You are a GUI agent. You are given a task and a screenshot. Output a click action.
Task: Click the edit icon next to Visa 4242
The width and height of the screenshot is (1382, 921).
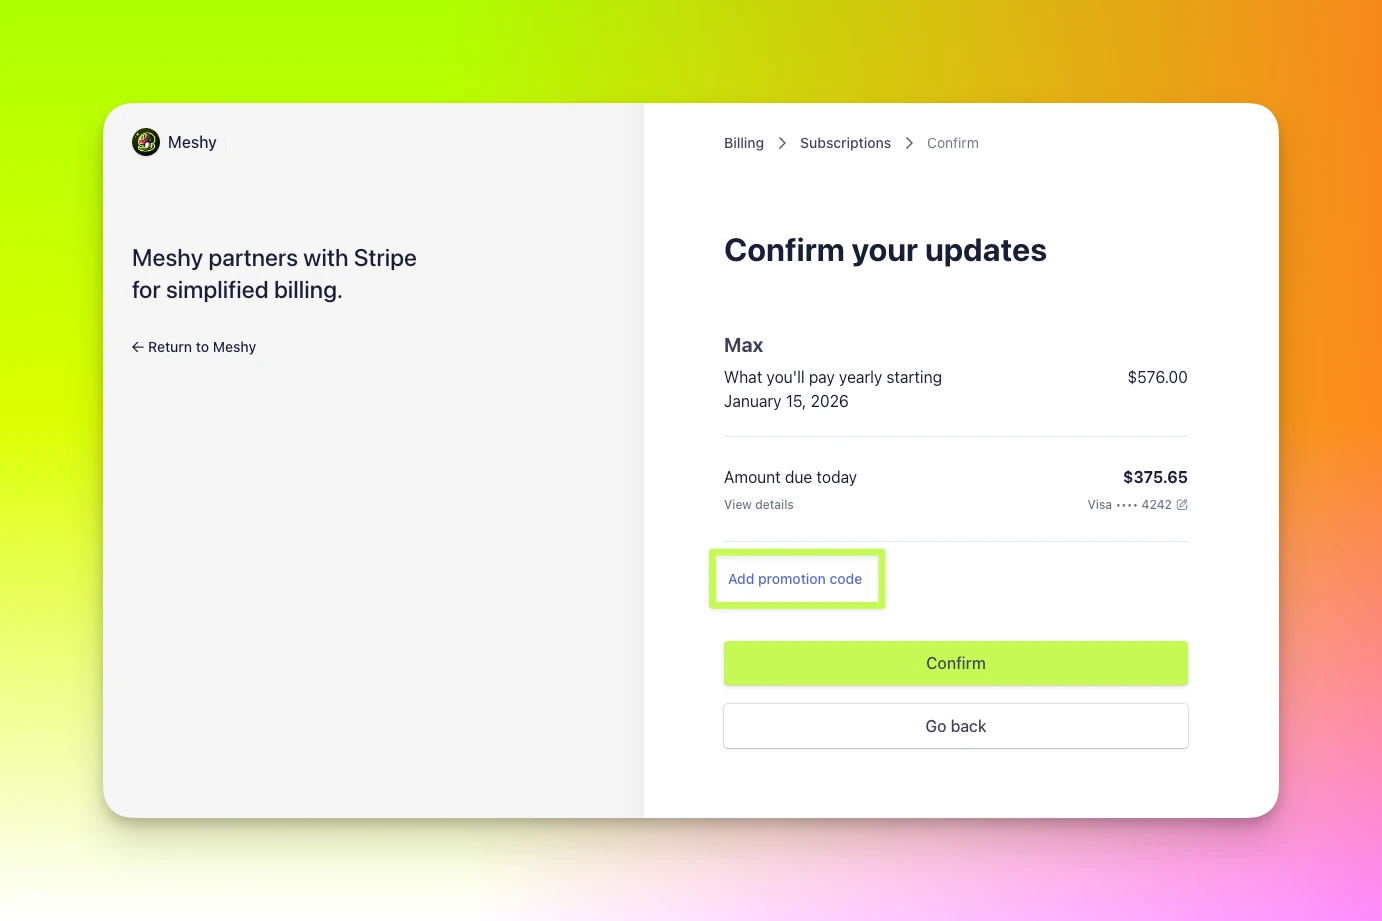pyautogui.click(x=1182, y=505)
